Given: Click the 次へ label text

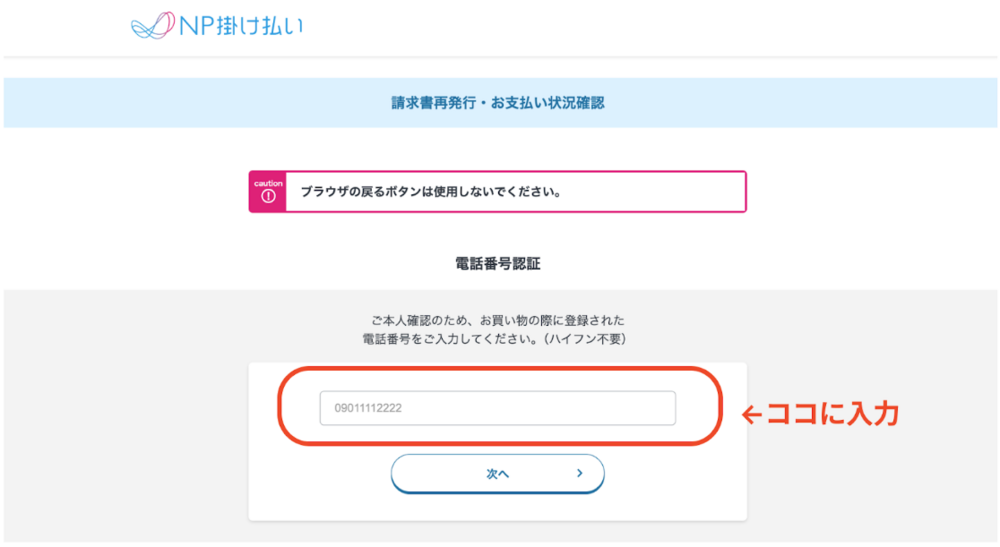Looking at the screenshot, I should pyautogui.click(x=497, y=474).
